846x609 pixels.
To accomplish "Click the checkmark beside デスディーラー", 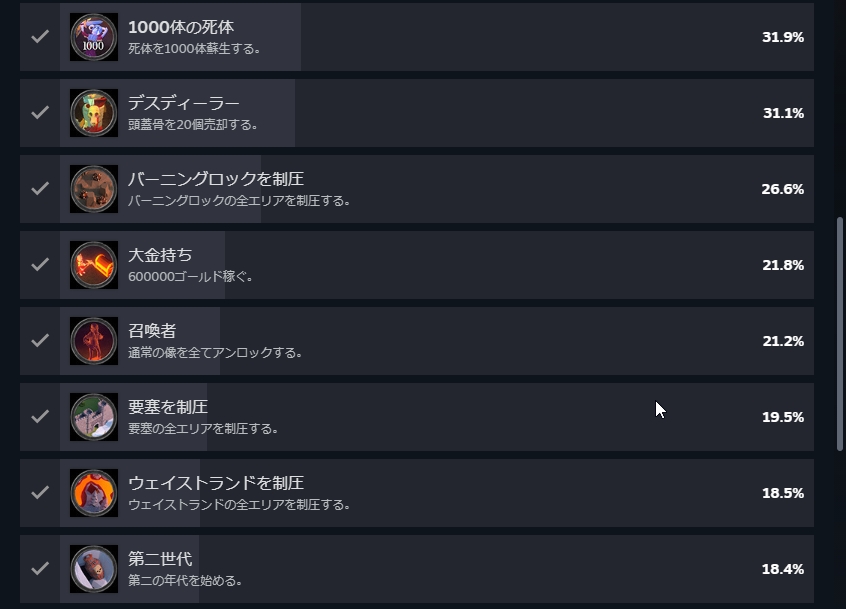I will (x=40, y=113).
